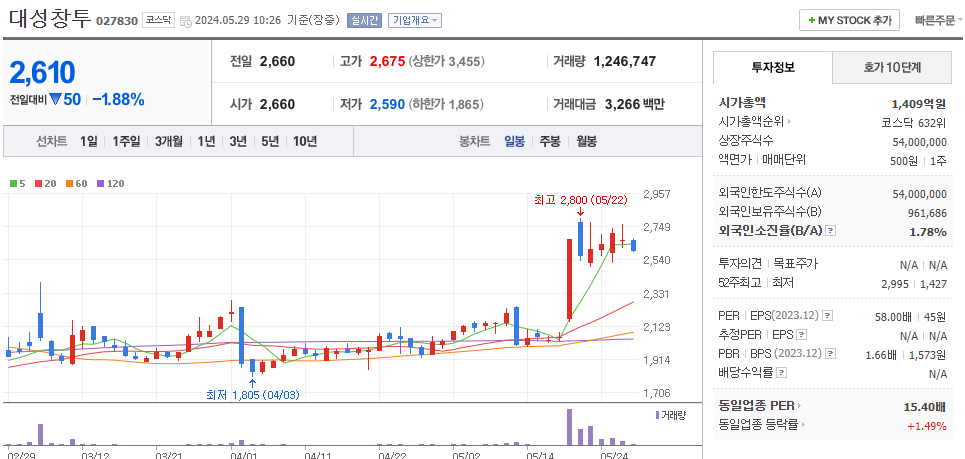
Task: Select the 1년 line chart period
Action: (x=206, y=141)
